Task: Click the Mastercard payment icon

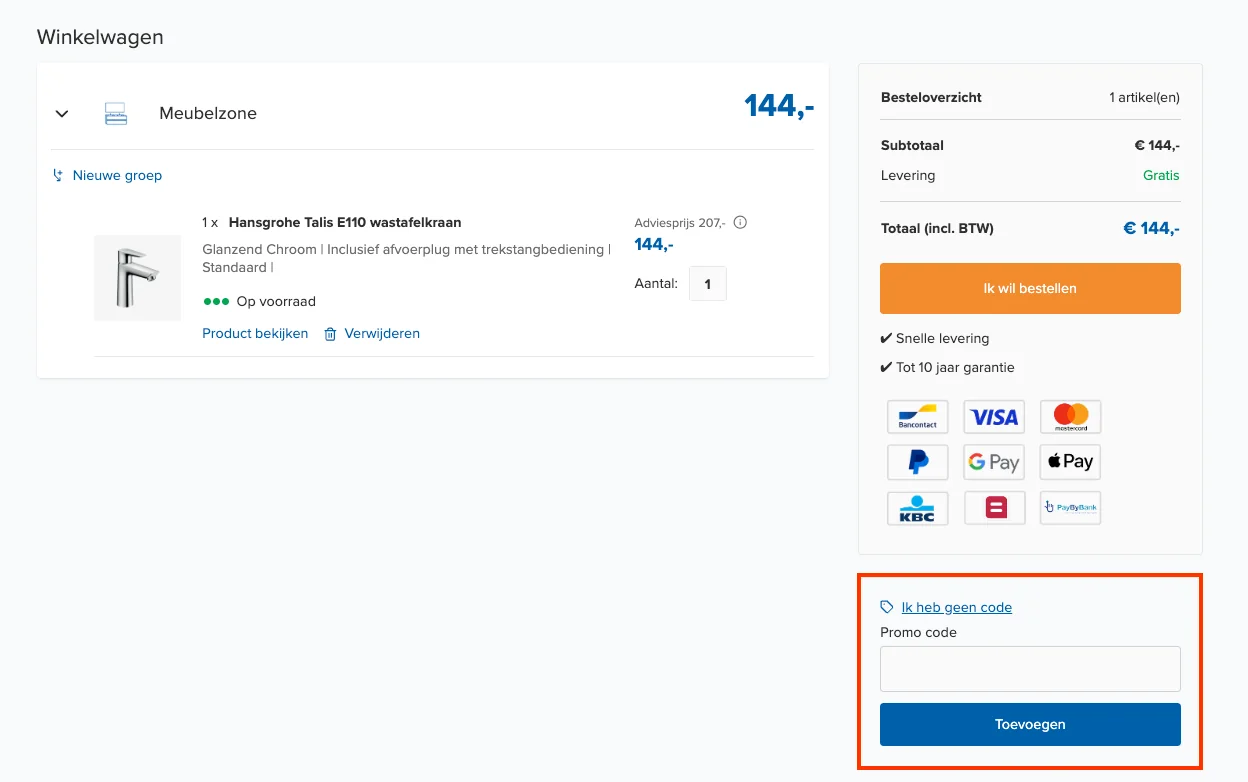Action: pyautogui.click(x=1069, y=416)
